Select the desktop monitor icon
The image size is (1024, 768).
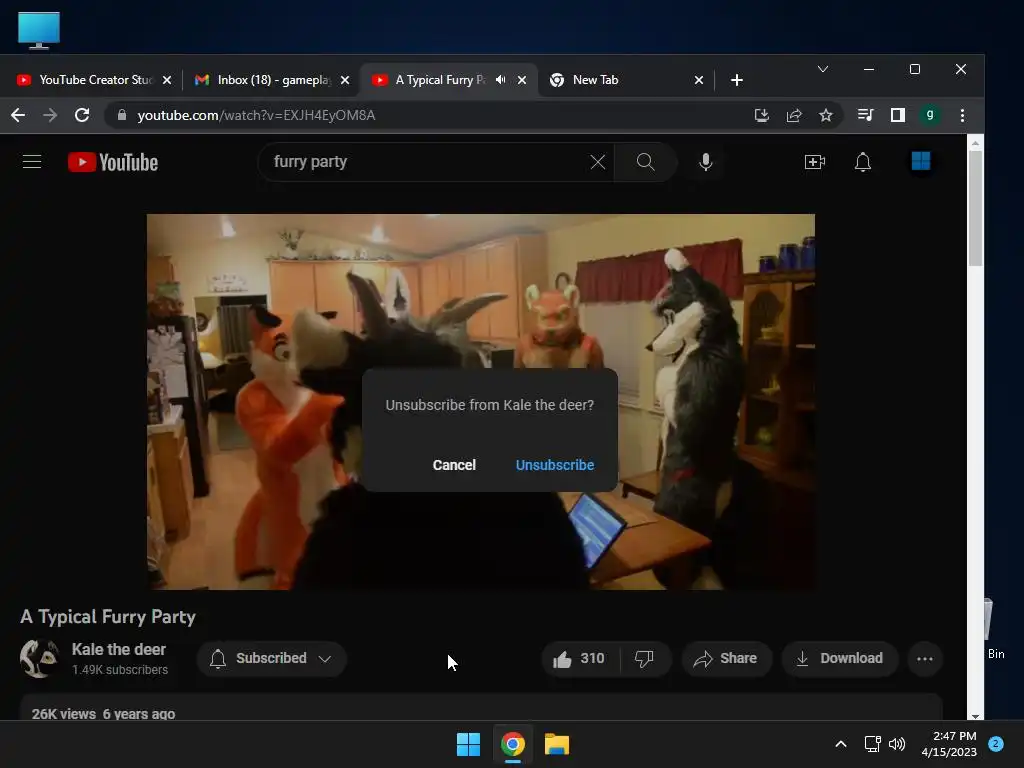pos(39,30)
